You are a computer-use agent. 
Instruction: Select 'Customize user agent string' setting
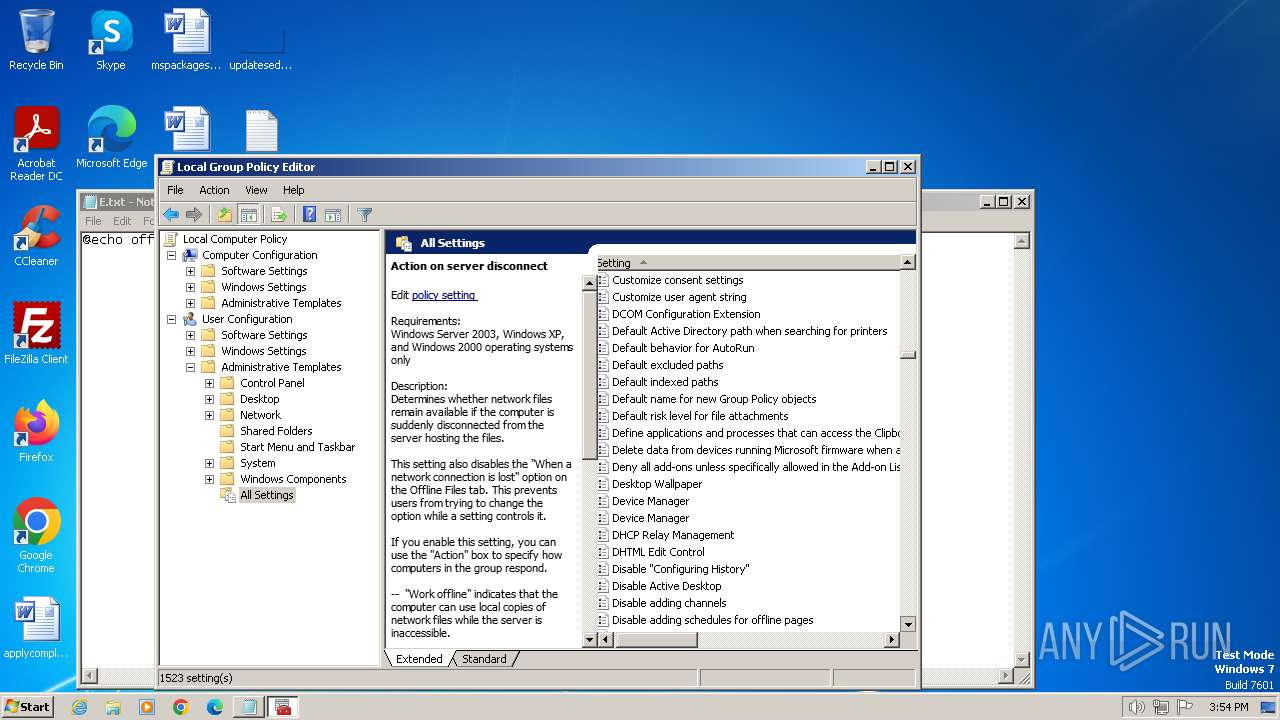(x=679, y=297)
